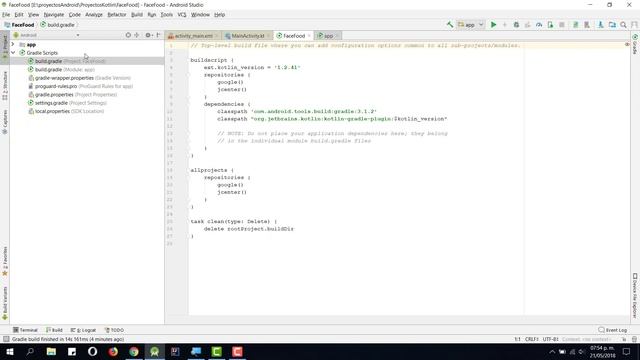The width and height of the screenshot is (640, 360).
Task: Switch to MainActivity.kt editor tab
Action: pos(247,36)
